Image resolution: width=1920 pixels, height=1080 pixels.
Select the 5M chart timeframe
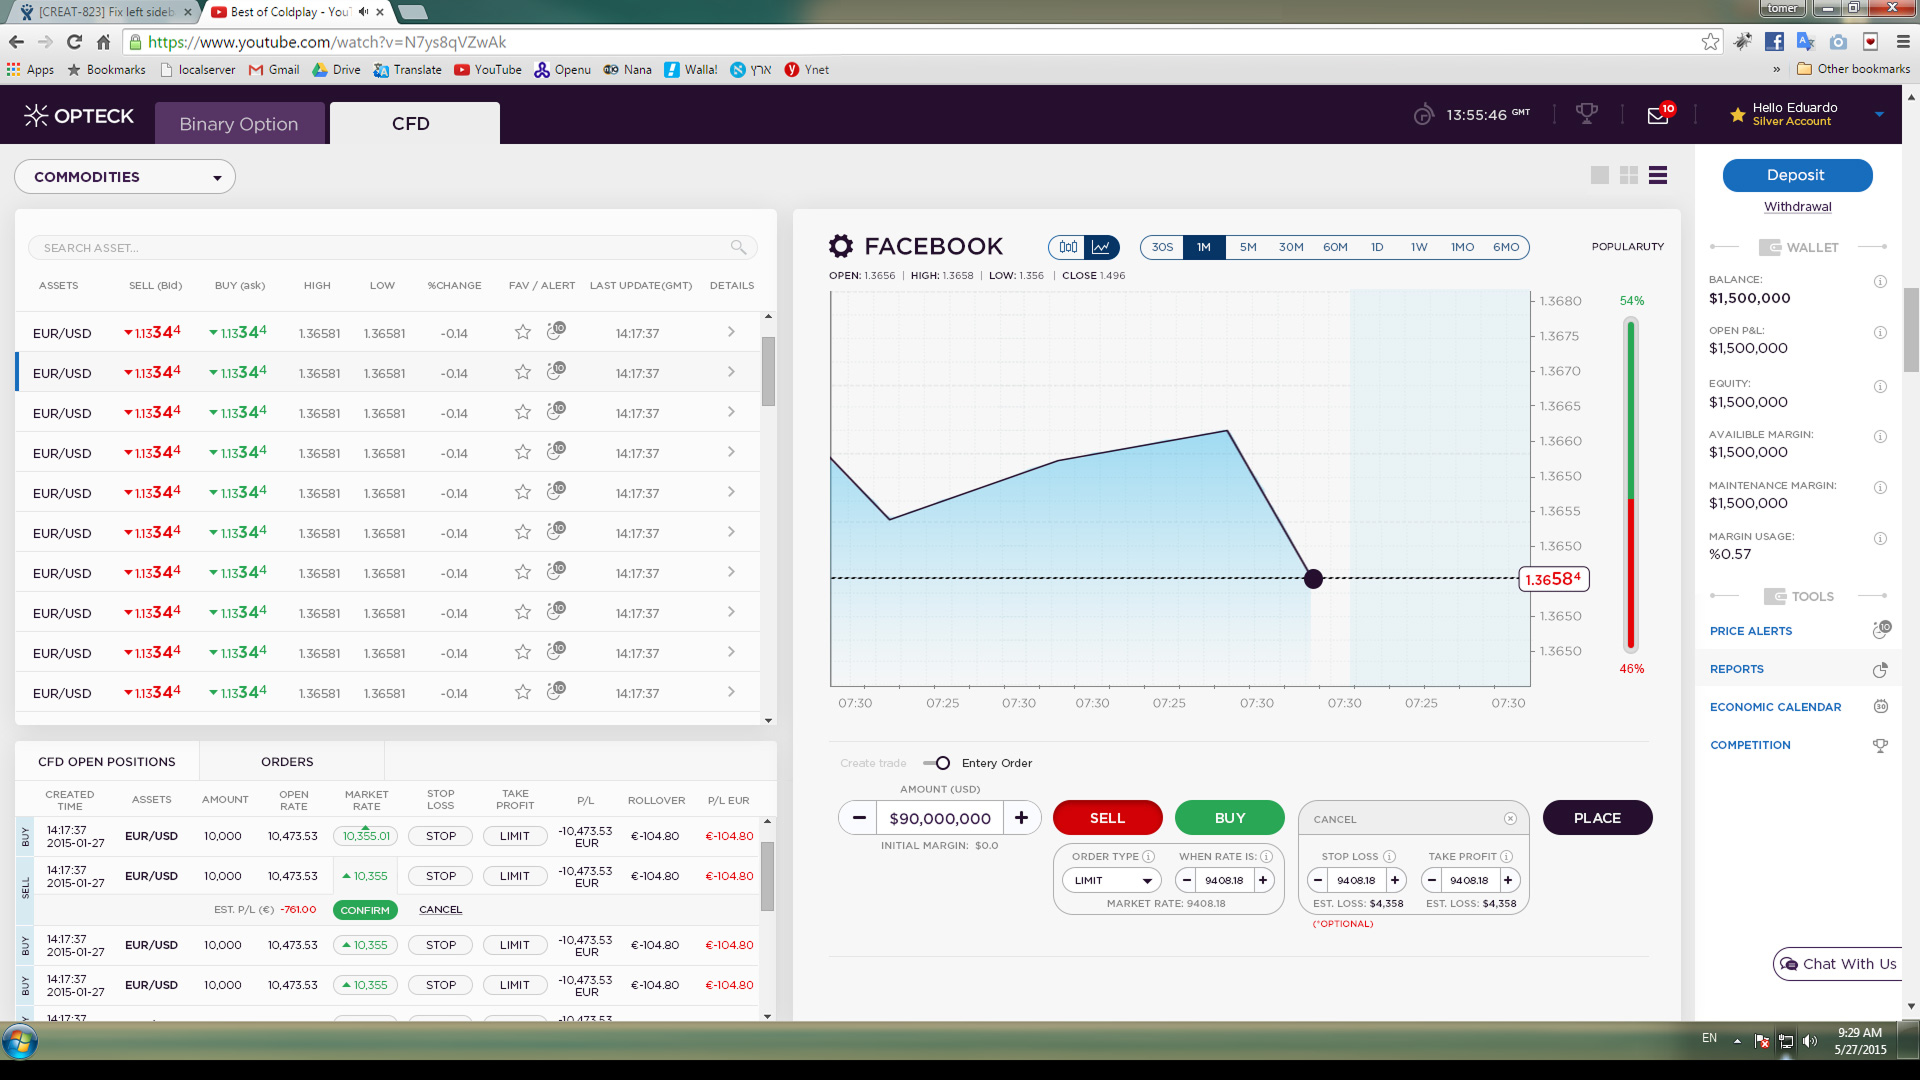coord(1248,247)
